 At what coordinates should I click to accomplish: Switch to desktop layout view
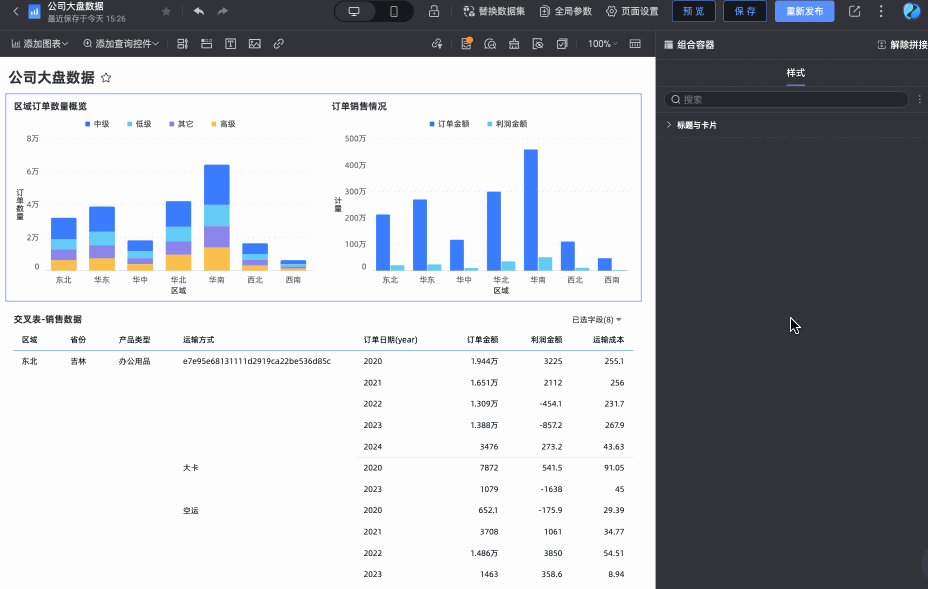click(x=354, y=11)
